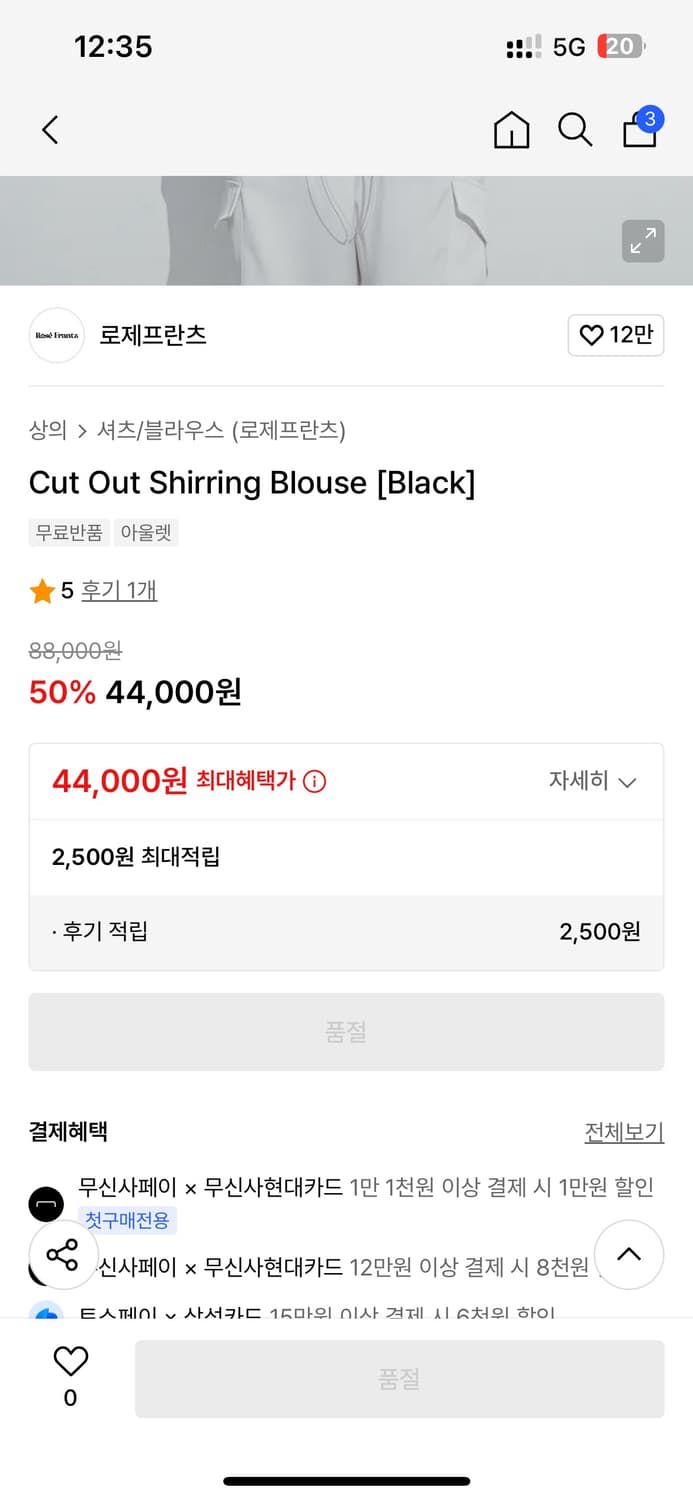Collapse the 자세히 chevron section
The width and height of the screenshot is (693, 1500).
[628, 781]
